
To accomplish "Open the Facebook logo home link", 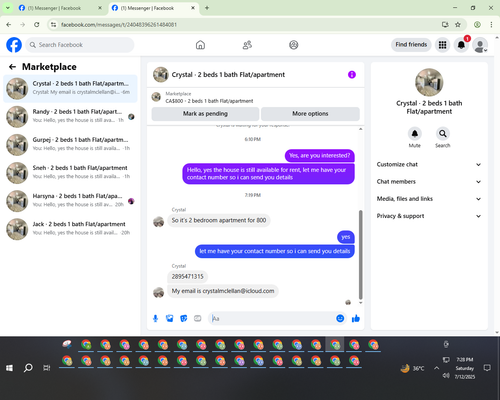I will pos(14,45).
